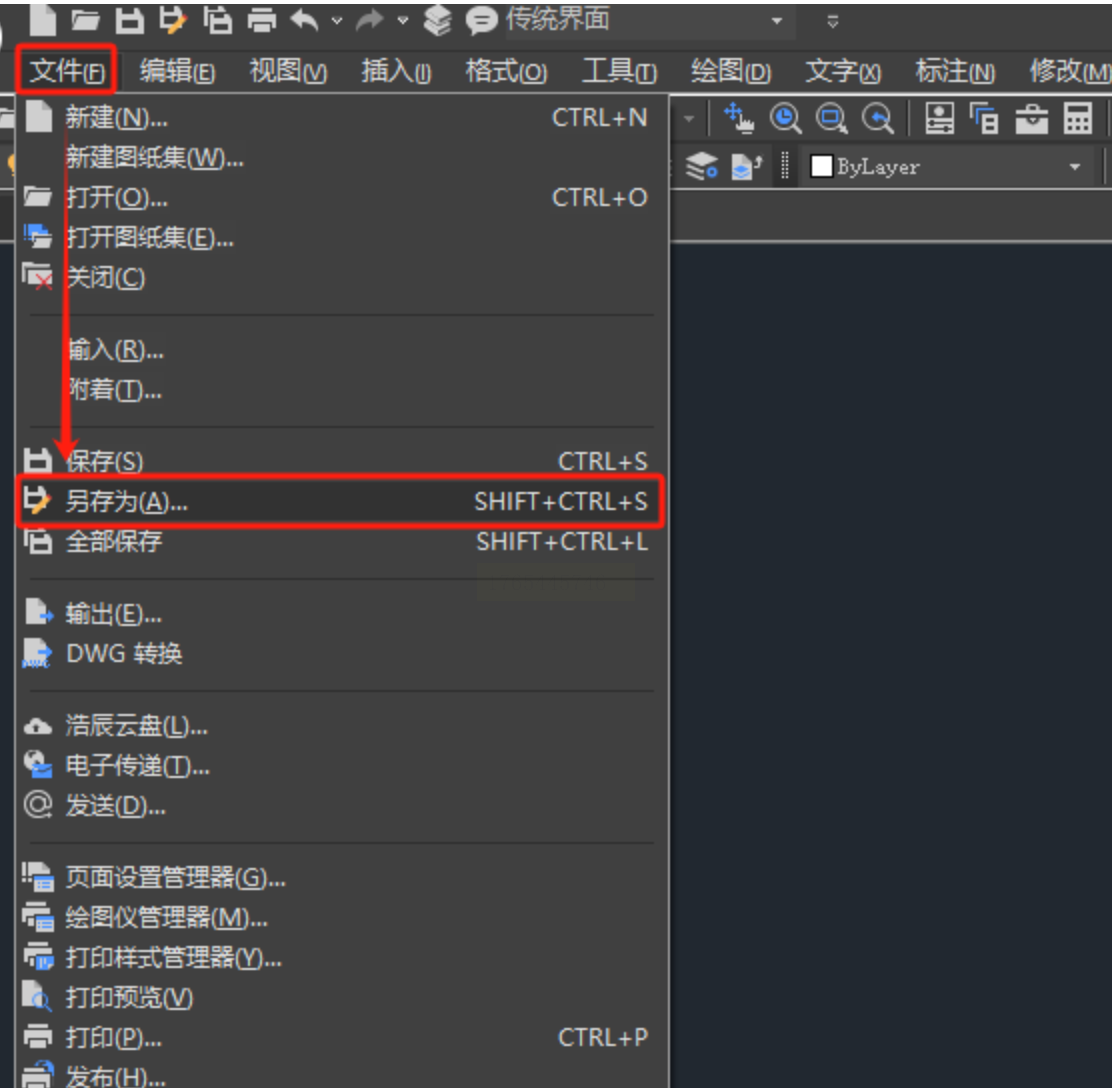The width and height of the screenshot is (1112, 1088).
Task: Open the 修改(M) menu
Action: (x=1069, y=71)
